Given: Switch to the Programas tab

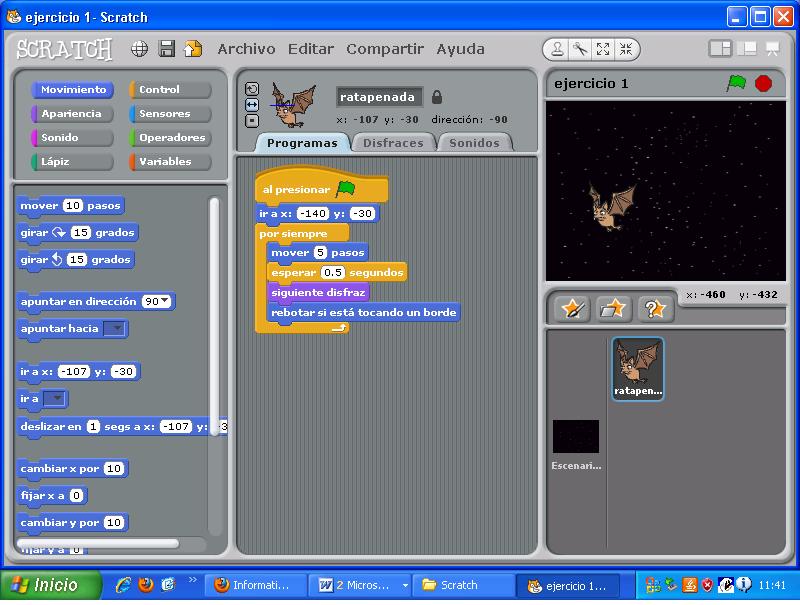Looking at the screenshot, I should click(x=302, y=143).
